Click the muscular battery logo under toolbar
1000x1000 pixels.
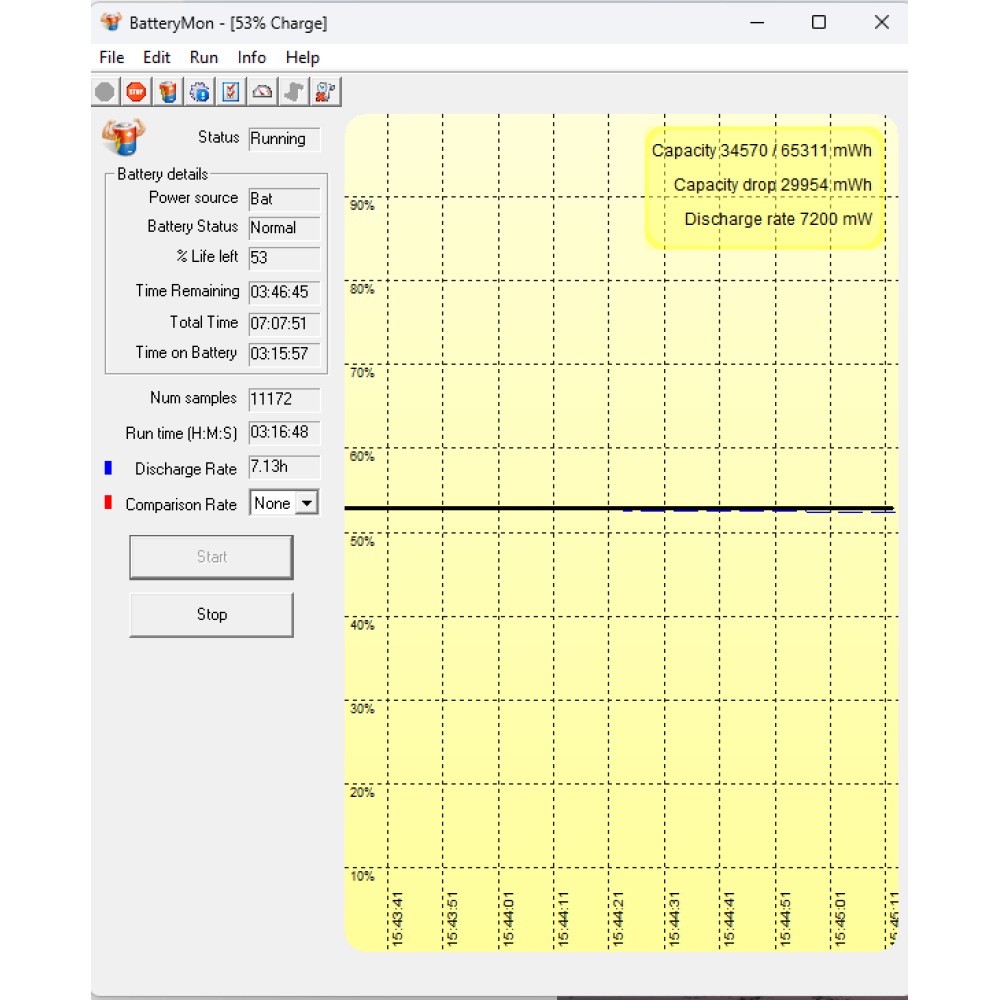tap(123, 137)
